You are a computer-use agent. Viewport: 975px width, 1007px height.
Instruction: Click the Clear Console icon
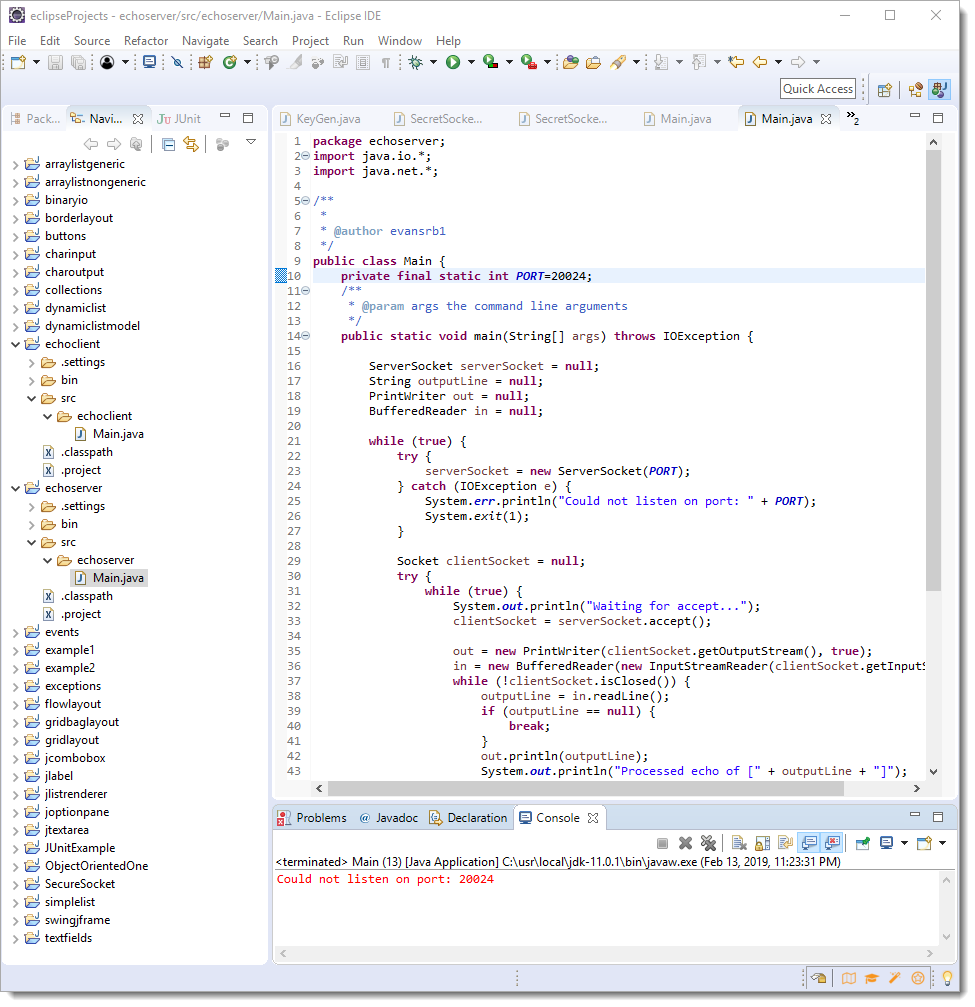tap(739, 843)
